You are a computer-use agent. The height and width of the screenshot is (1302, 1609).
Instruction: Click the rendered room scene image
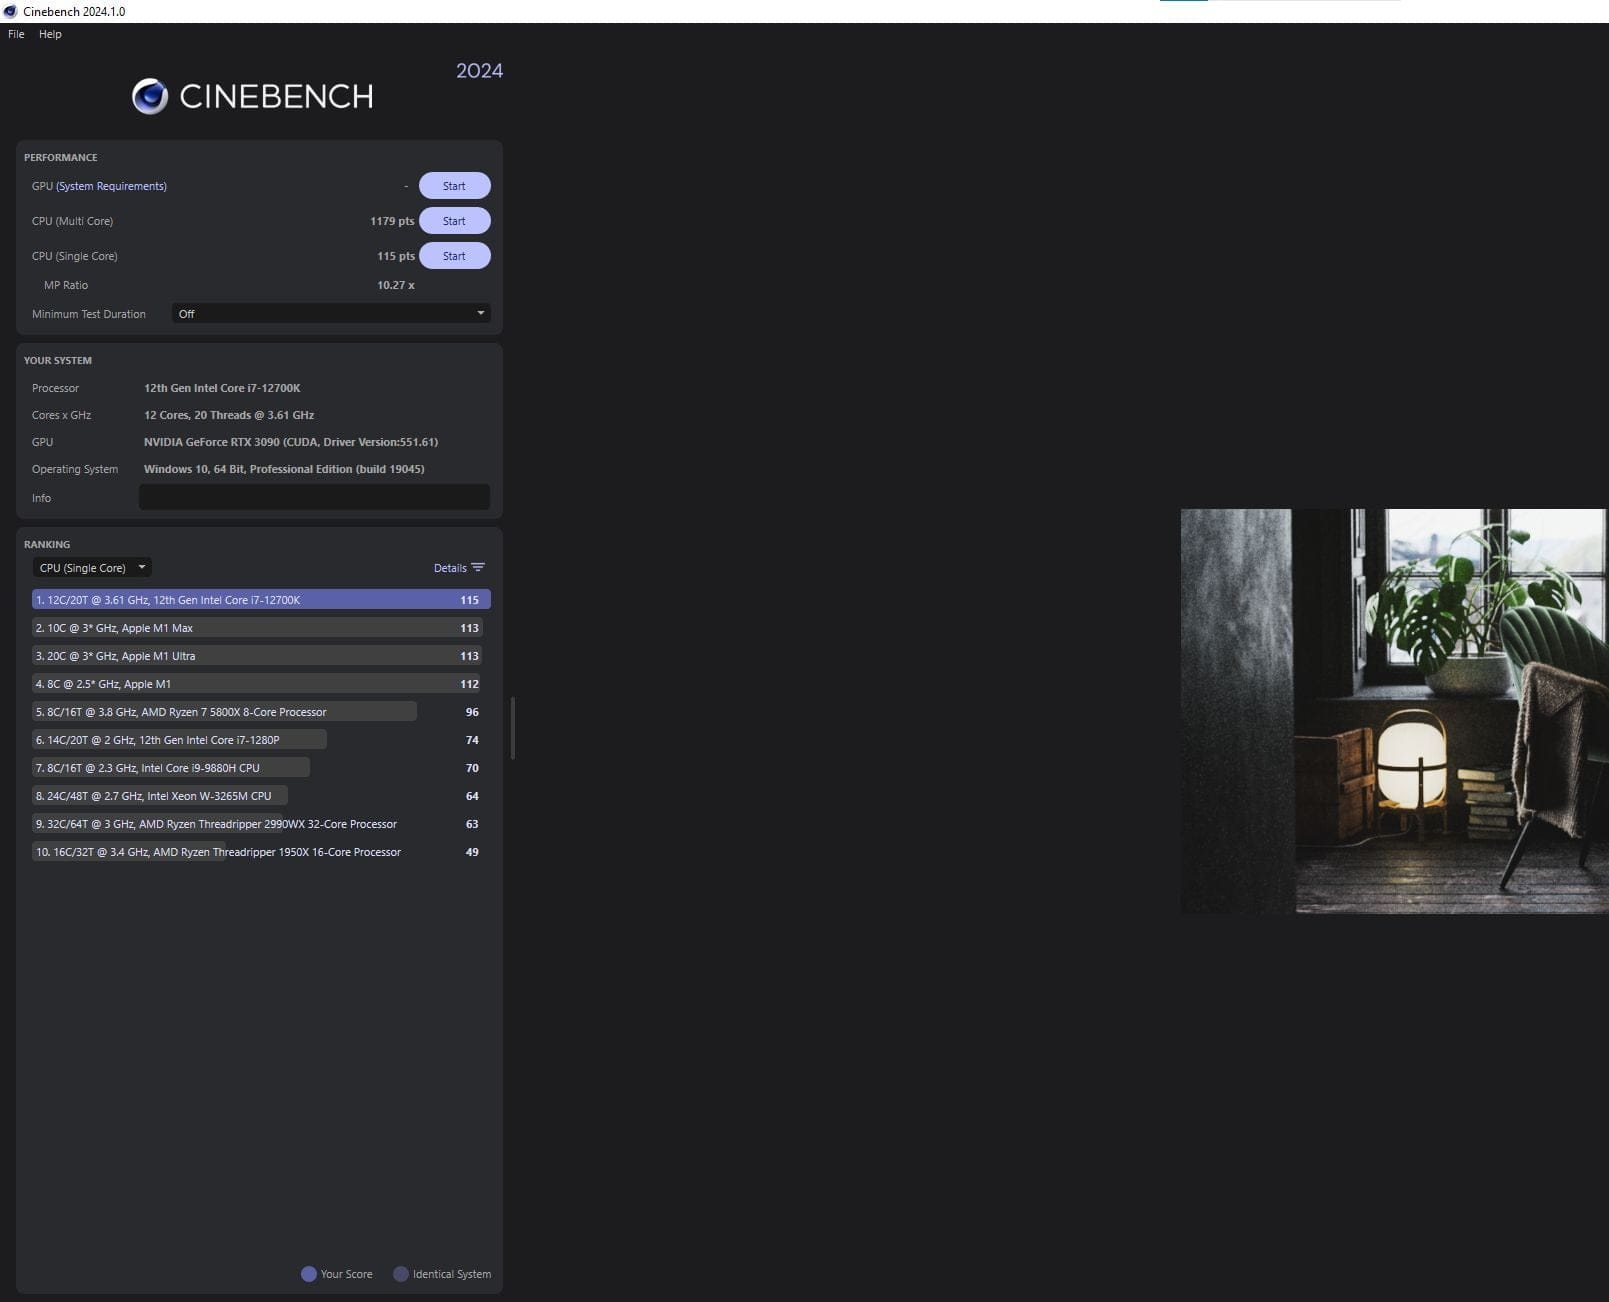[x=1394, y=711]
